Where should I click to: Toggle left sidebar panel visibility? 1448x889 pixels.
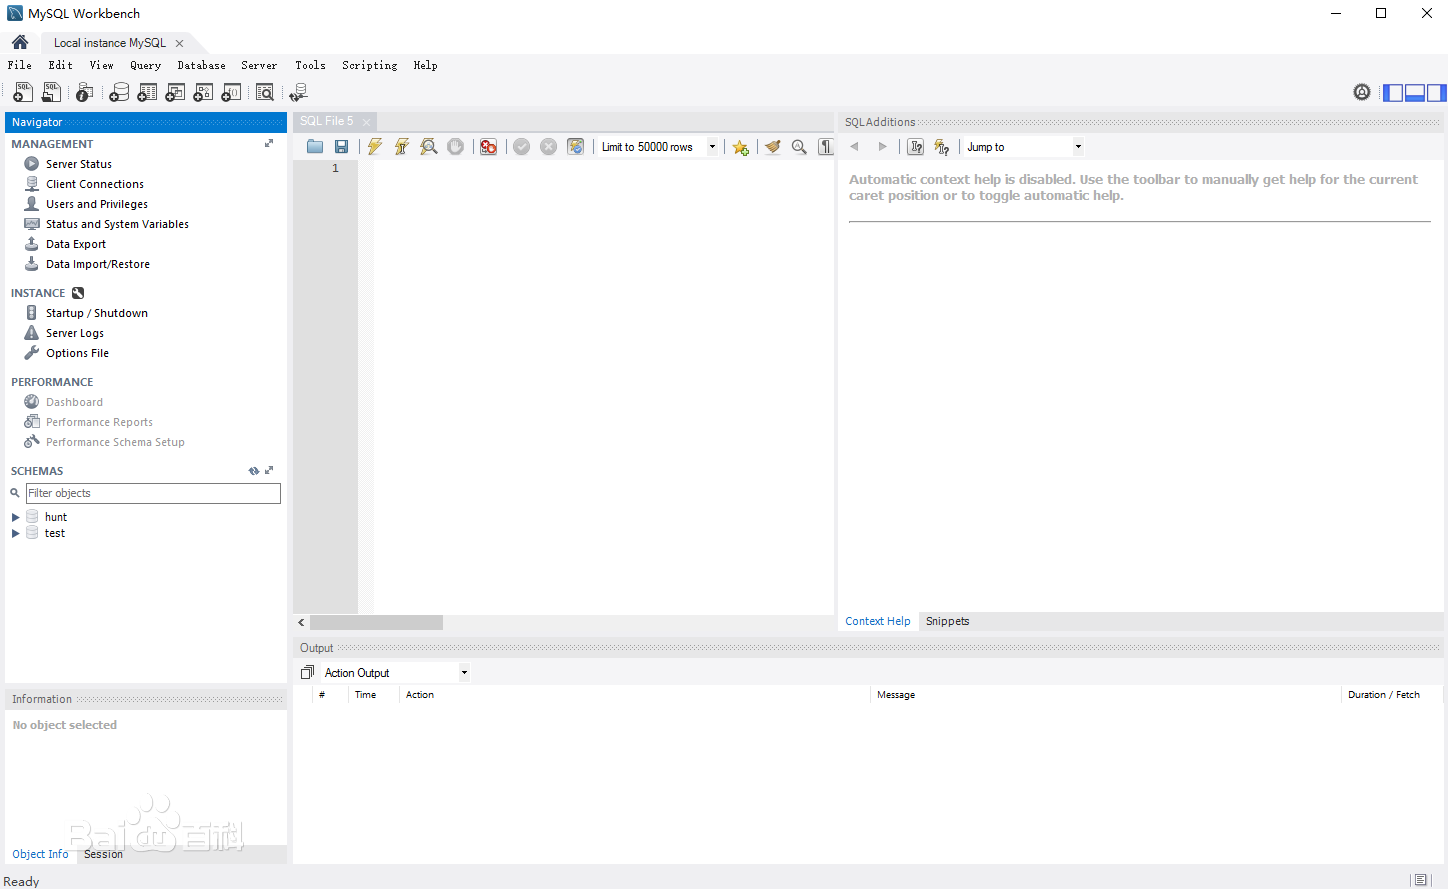(x=1393, y=93)
